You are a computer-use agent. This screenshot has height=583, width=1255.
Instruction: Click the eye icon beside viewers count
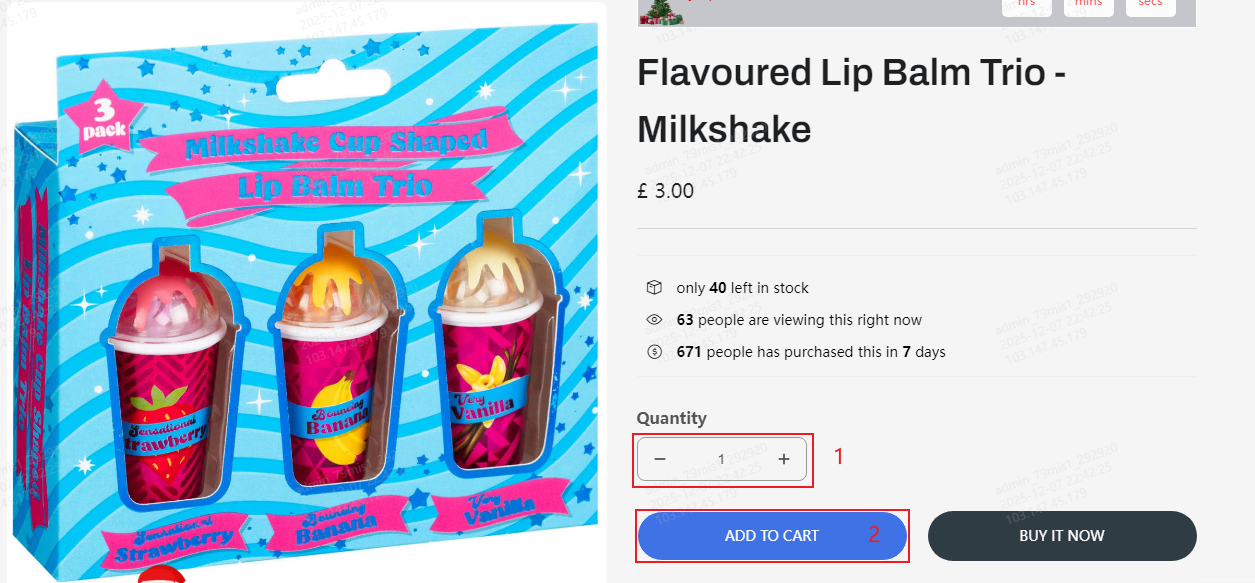pyautogui.click(x=654, y=320)
